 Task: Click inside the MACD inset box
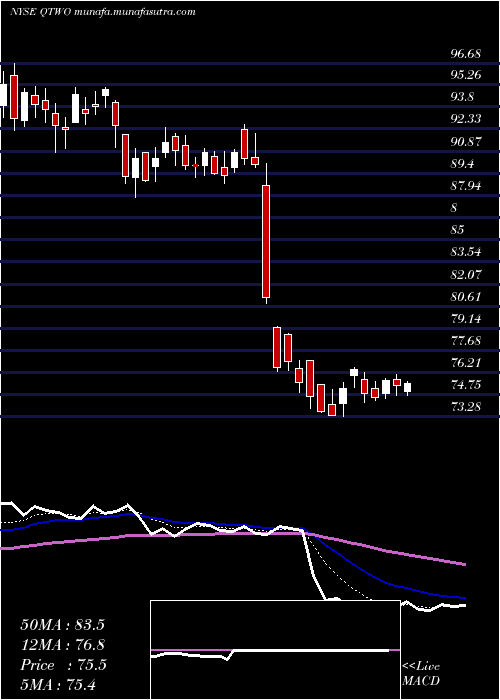click(275, 650)
